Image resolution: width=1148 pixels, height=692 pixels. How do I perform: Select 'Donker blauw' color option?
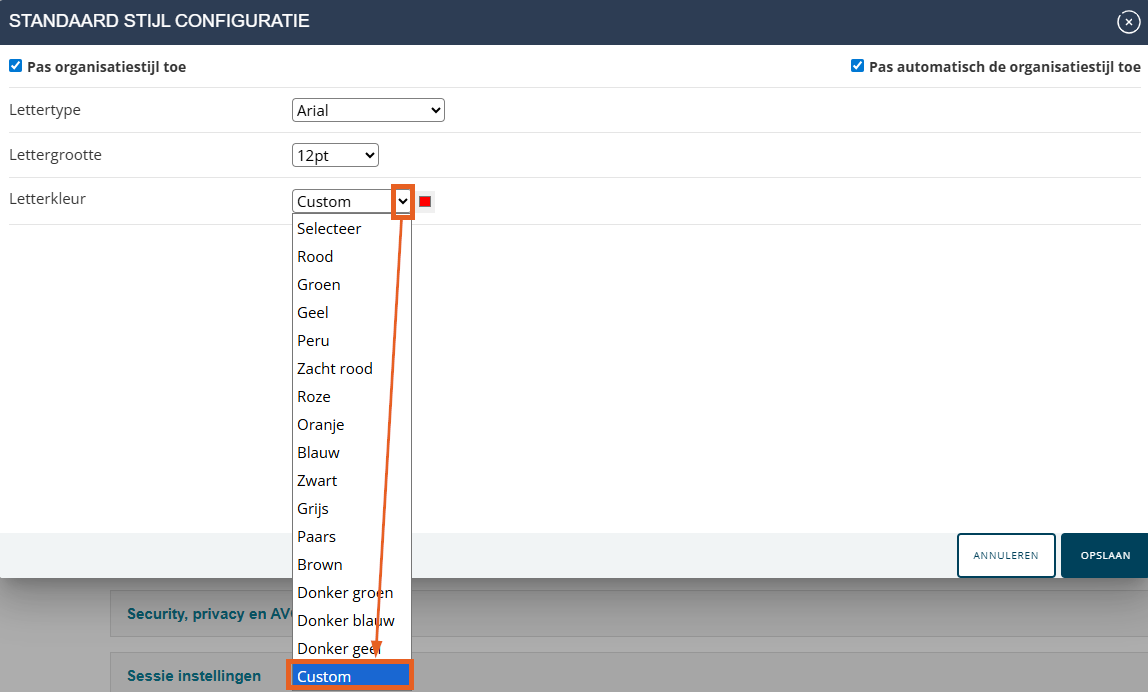(351, 620)
